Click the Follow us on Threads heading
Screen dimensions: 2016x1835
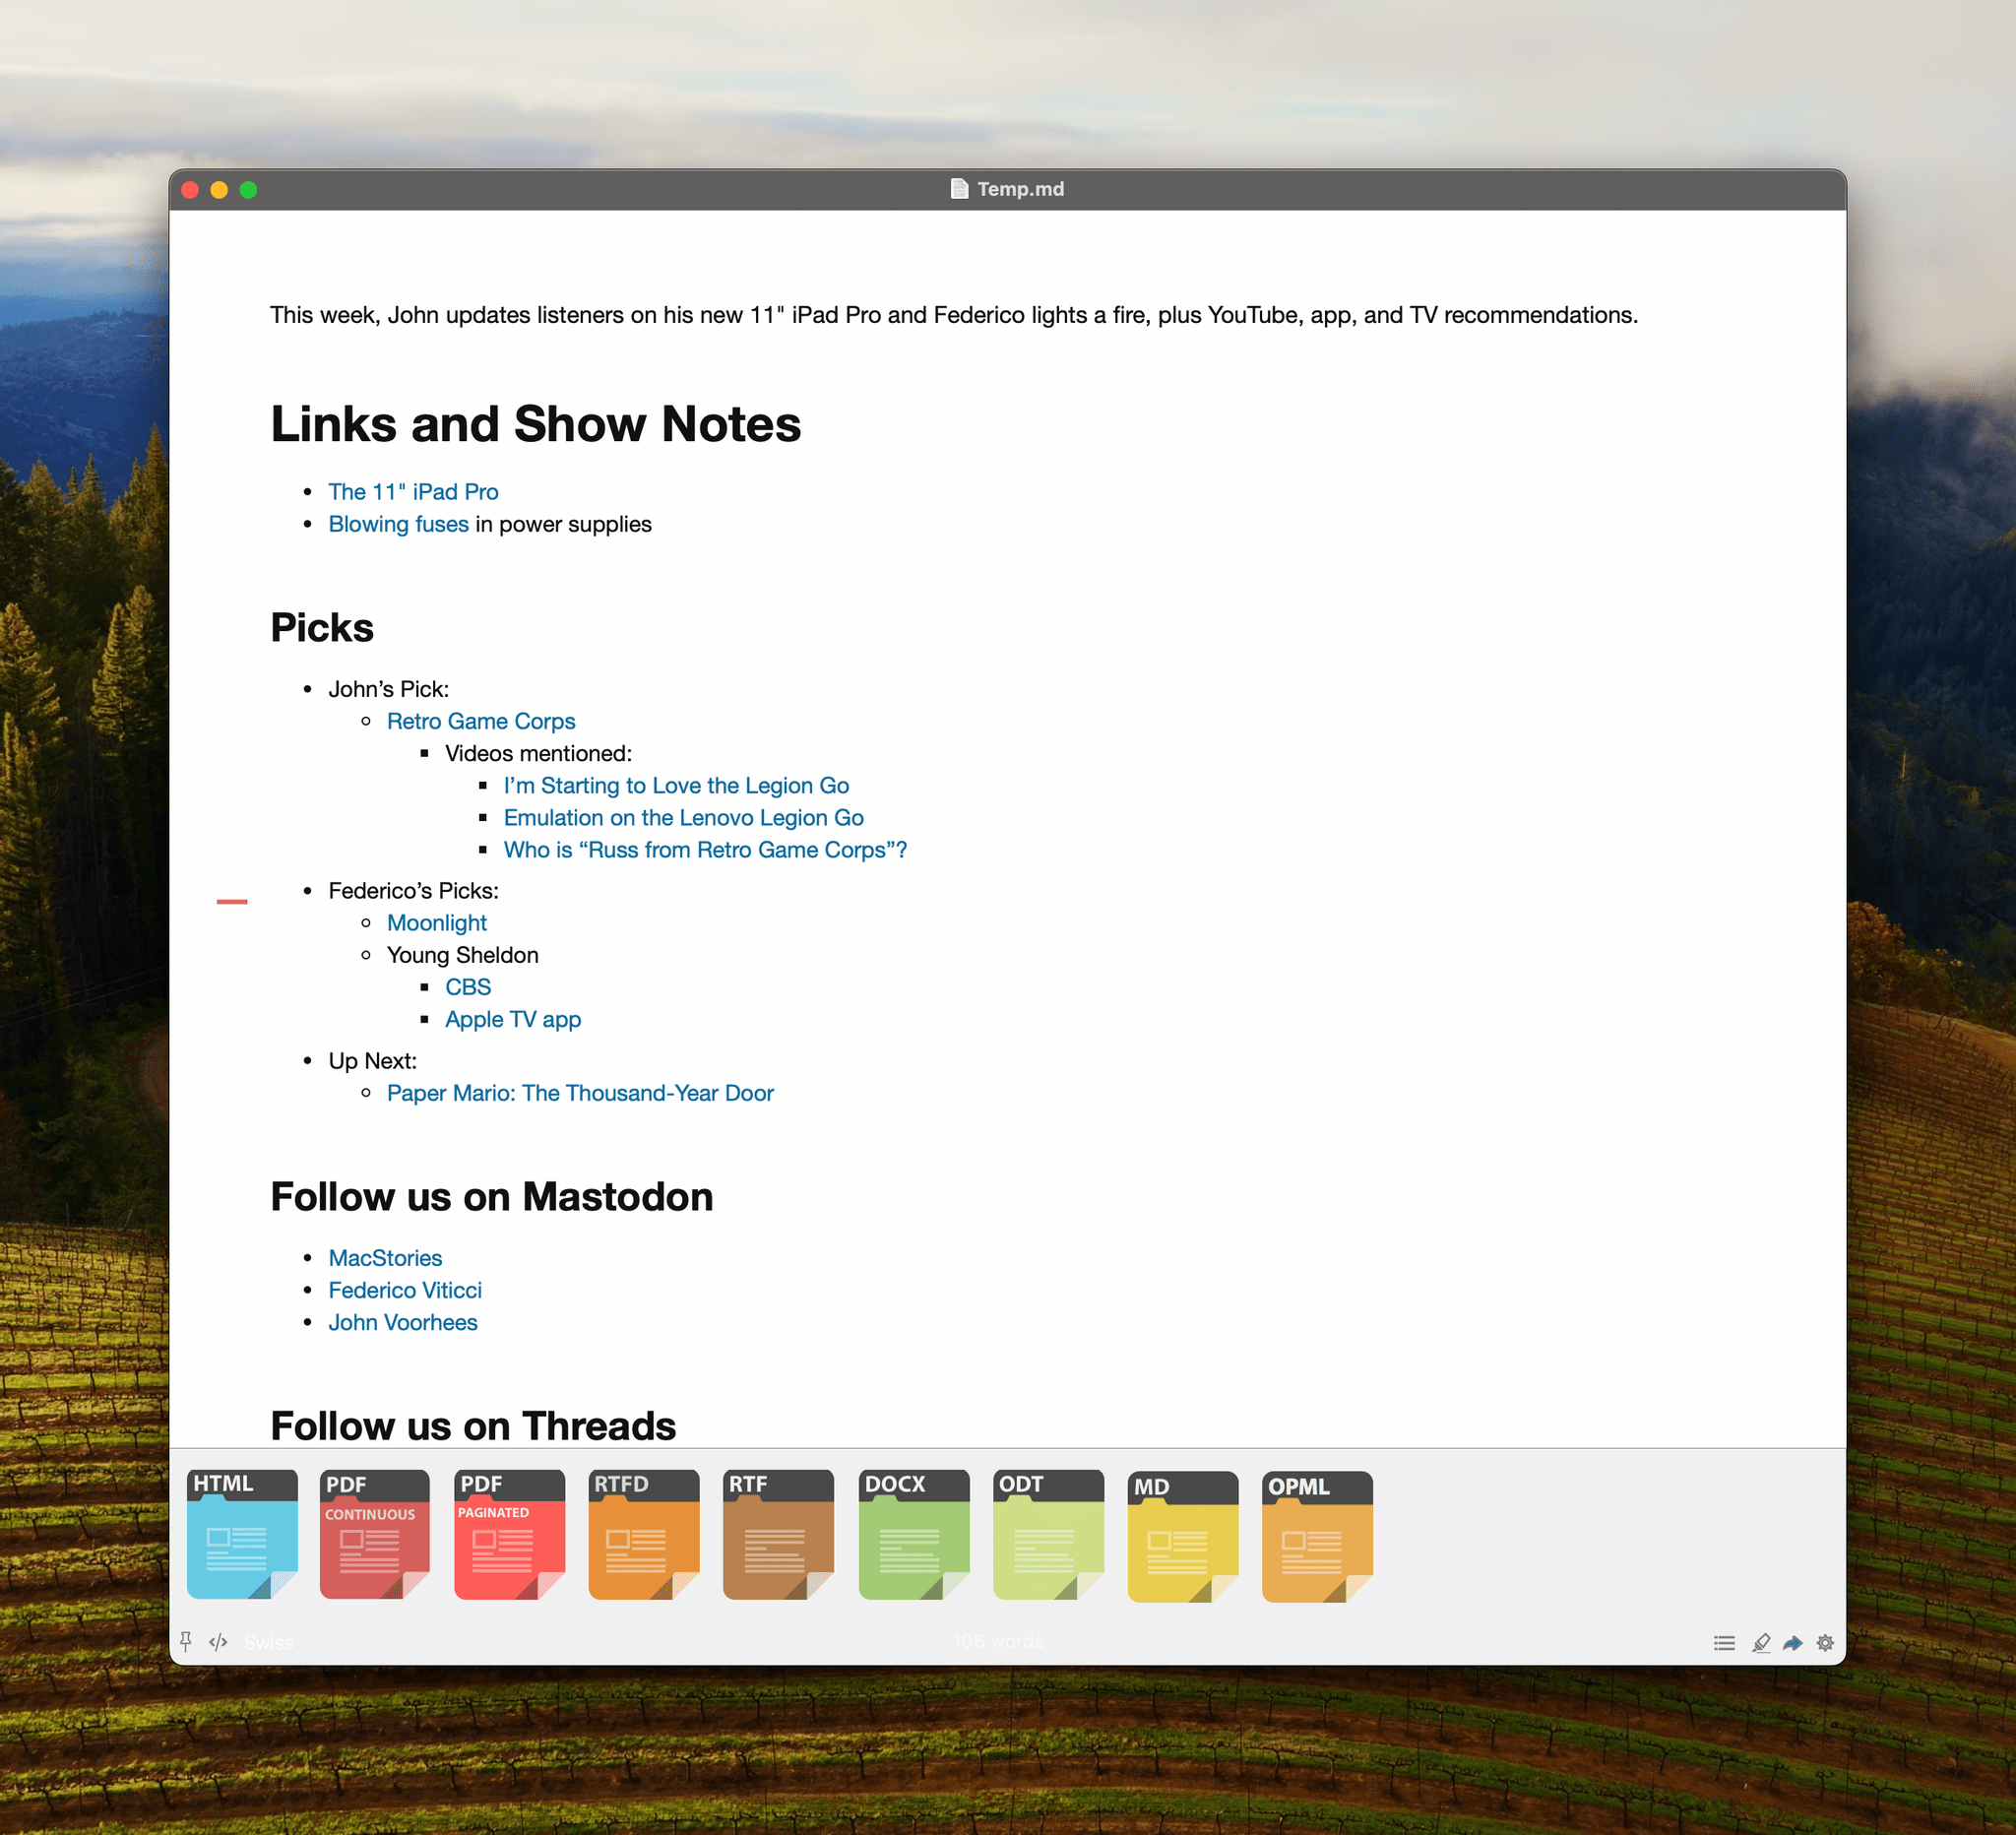click(x=473, y=1426)
